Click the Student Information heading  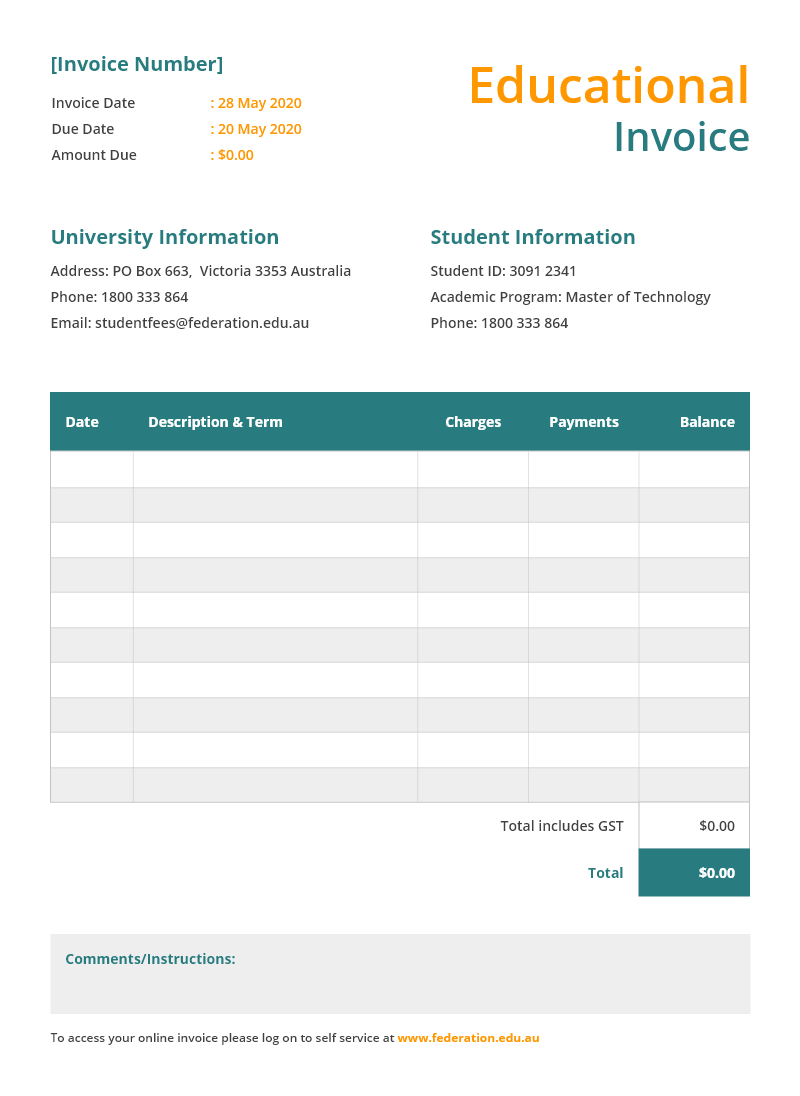(x=533, y=237)
